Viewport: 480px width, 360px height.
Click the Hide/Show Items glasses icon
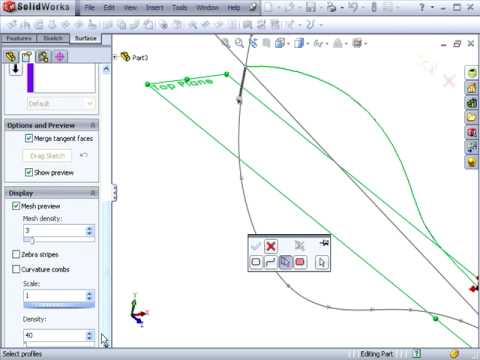[318, 43]
